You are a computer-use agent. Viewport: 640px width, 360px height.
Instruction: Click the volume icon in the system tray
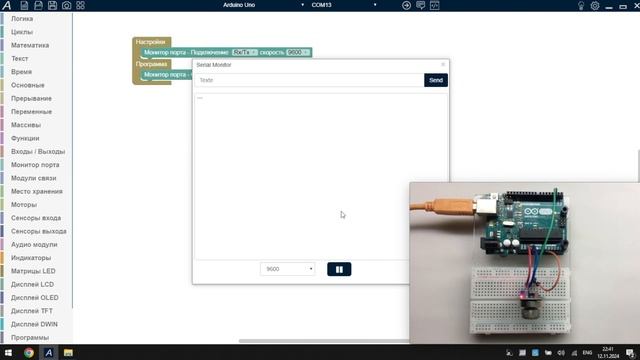click(561, 353)
